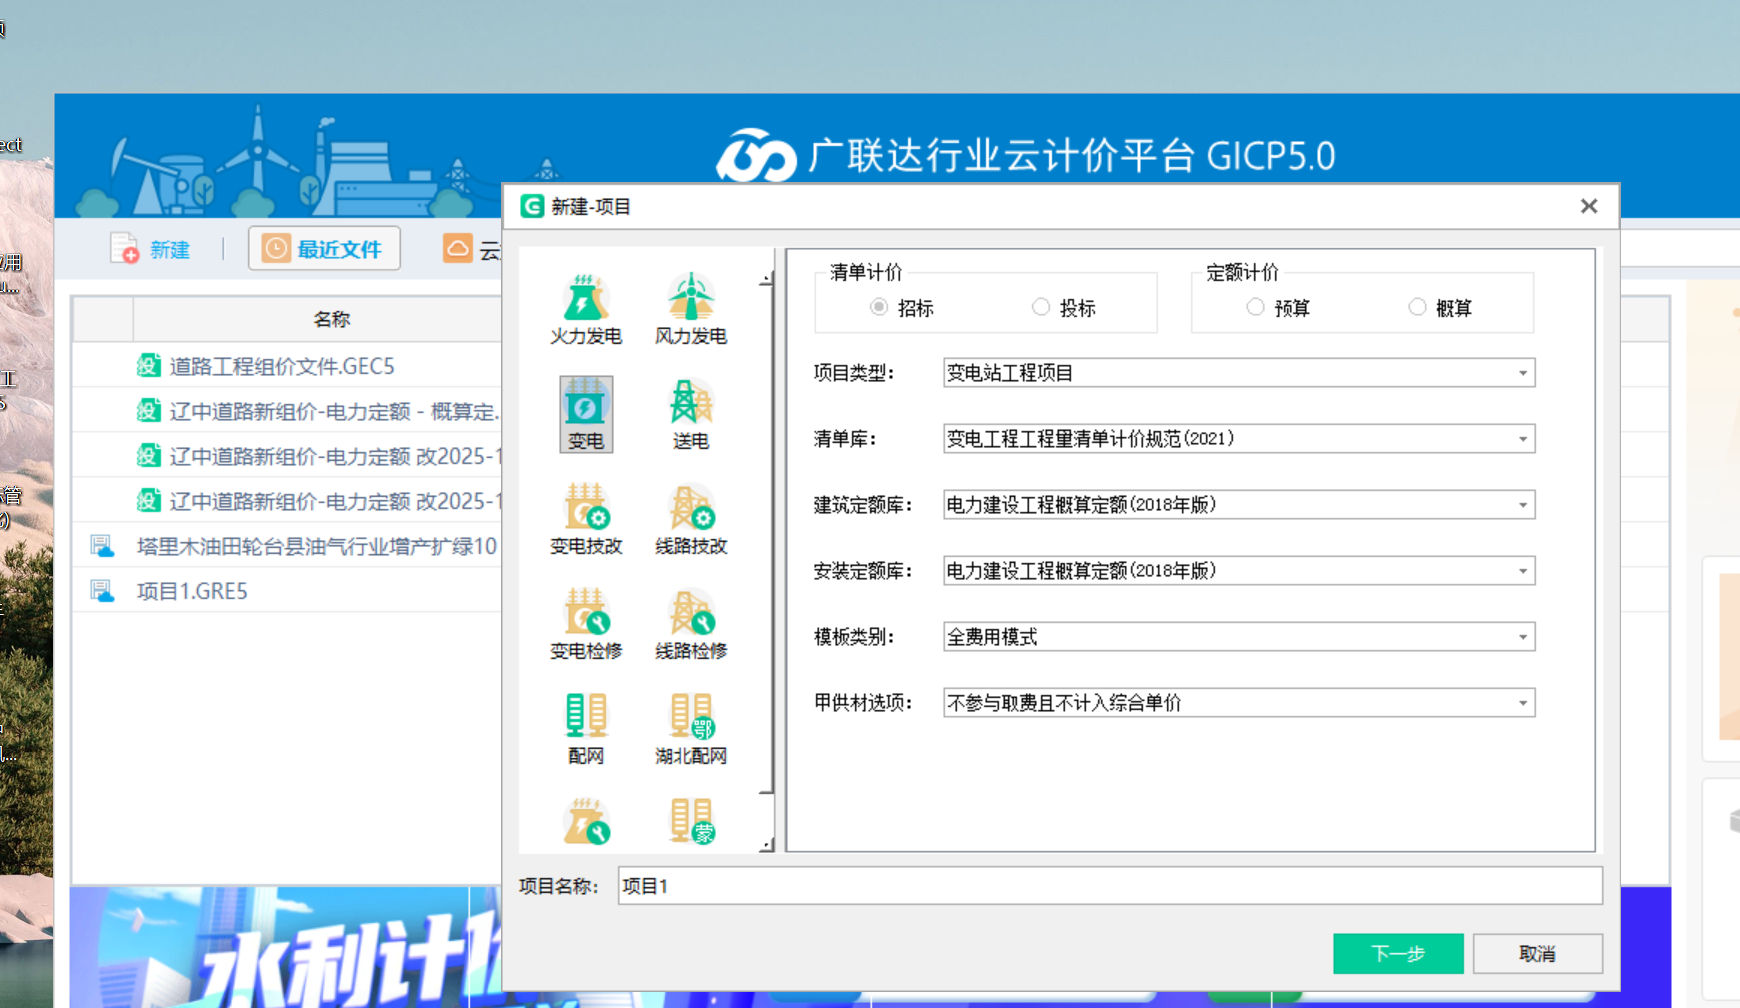Select 概算 under 定额计价
This screenshot has height=1008, width=1740.
(x=1417, y=307)
